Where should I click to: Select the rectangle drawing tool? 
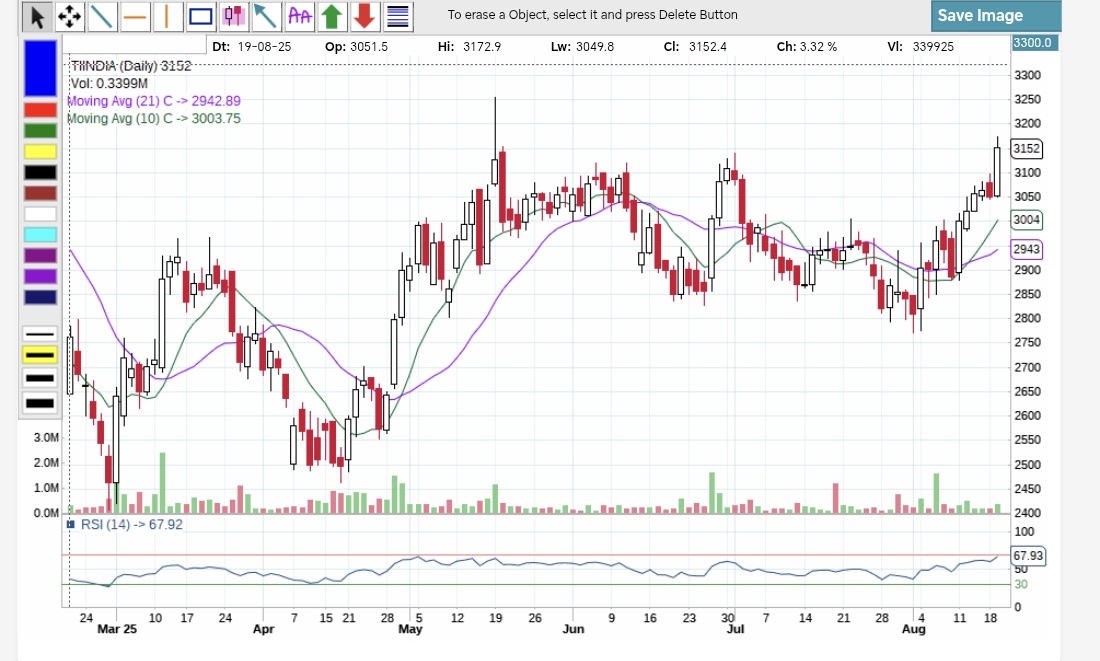coord(200,17)
